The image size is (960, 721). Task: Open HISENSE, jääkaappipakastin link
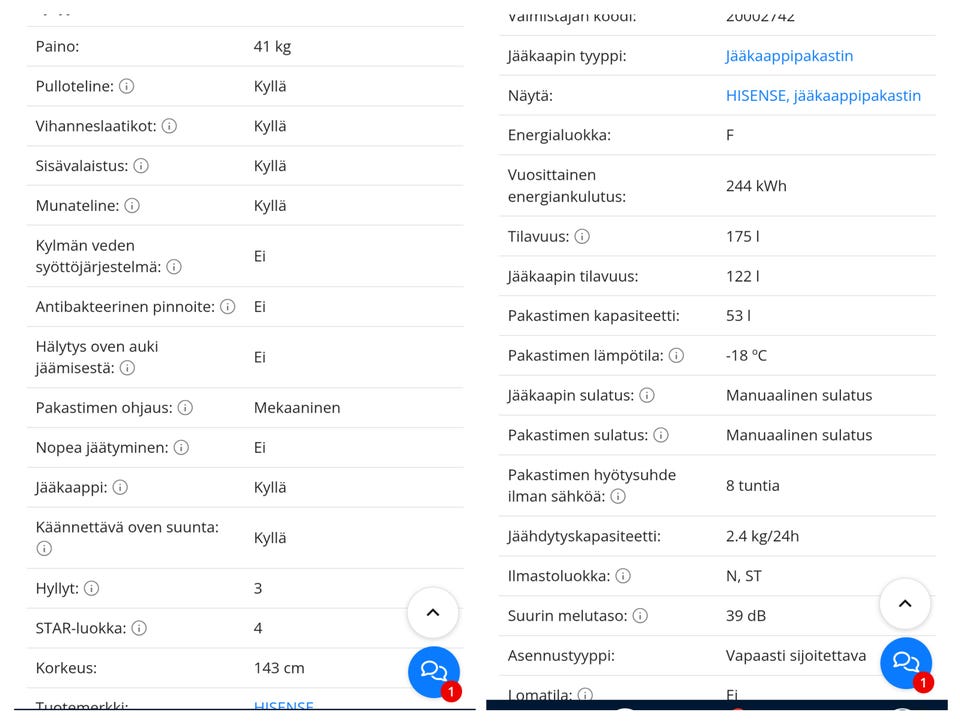[x=823, y=95]
